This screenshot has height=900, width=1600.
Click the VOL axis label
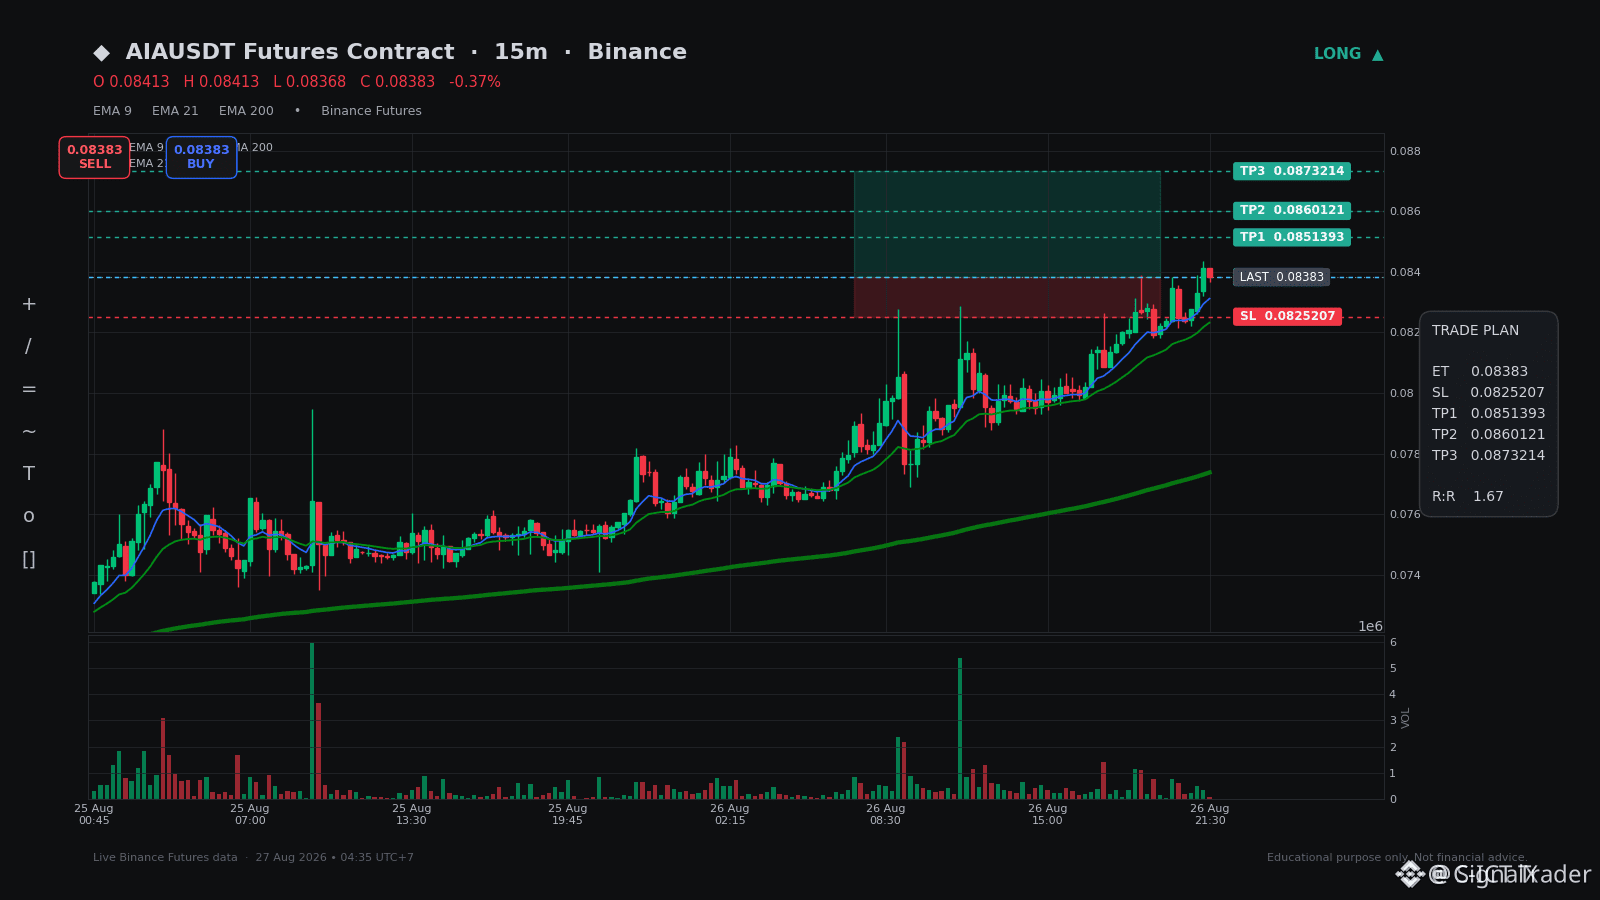click(1406, 718)
